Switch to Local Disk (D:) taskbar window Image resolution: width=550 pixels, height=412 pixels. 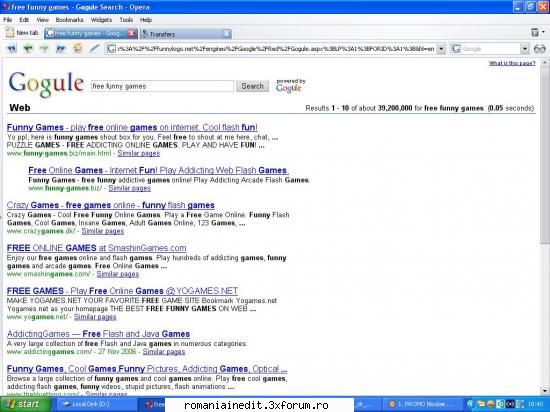click(x=95, y=404)
